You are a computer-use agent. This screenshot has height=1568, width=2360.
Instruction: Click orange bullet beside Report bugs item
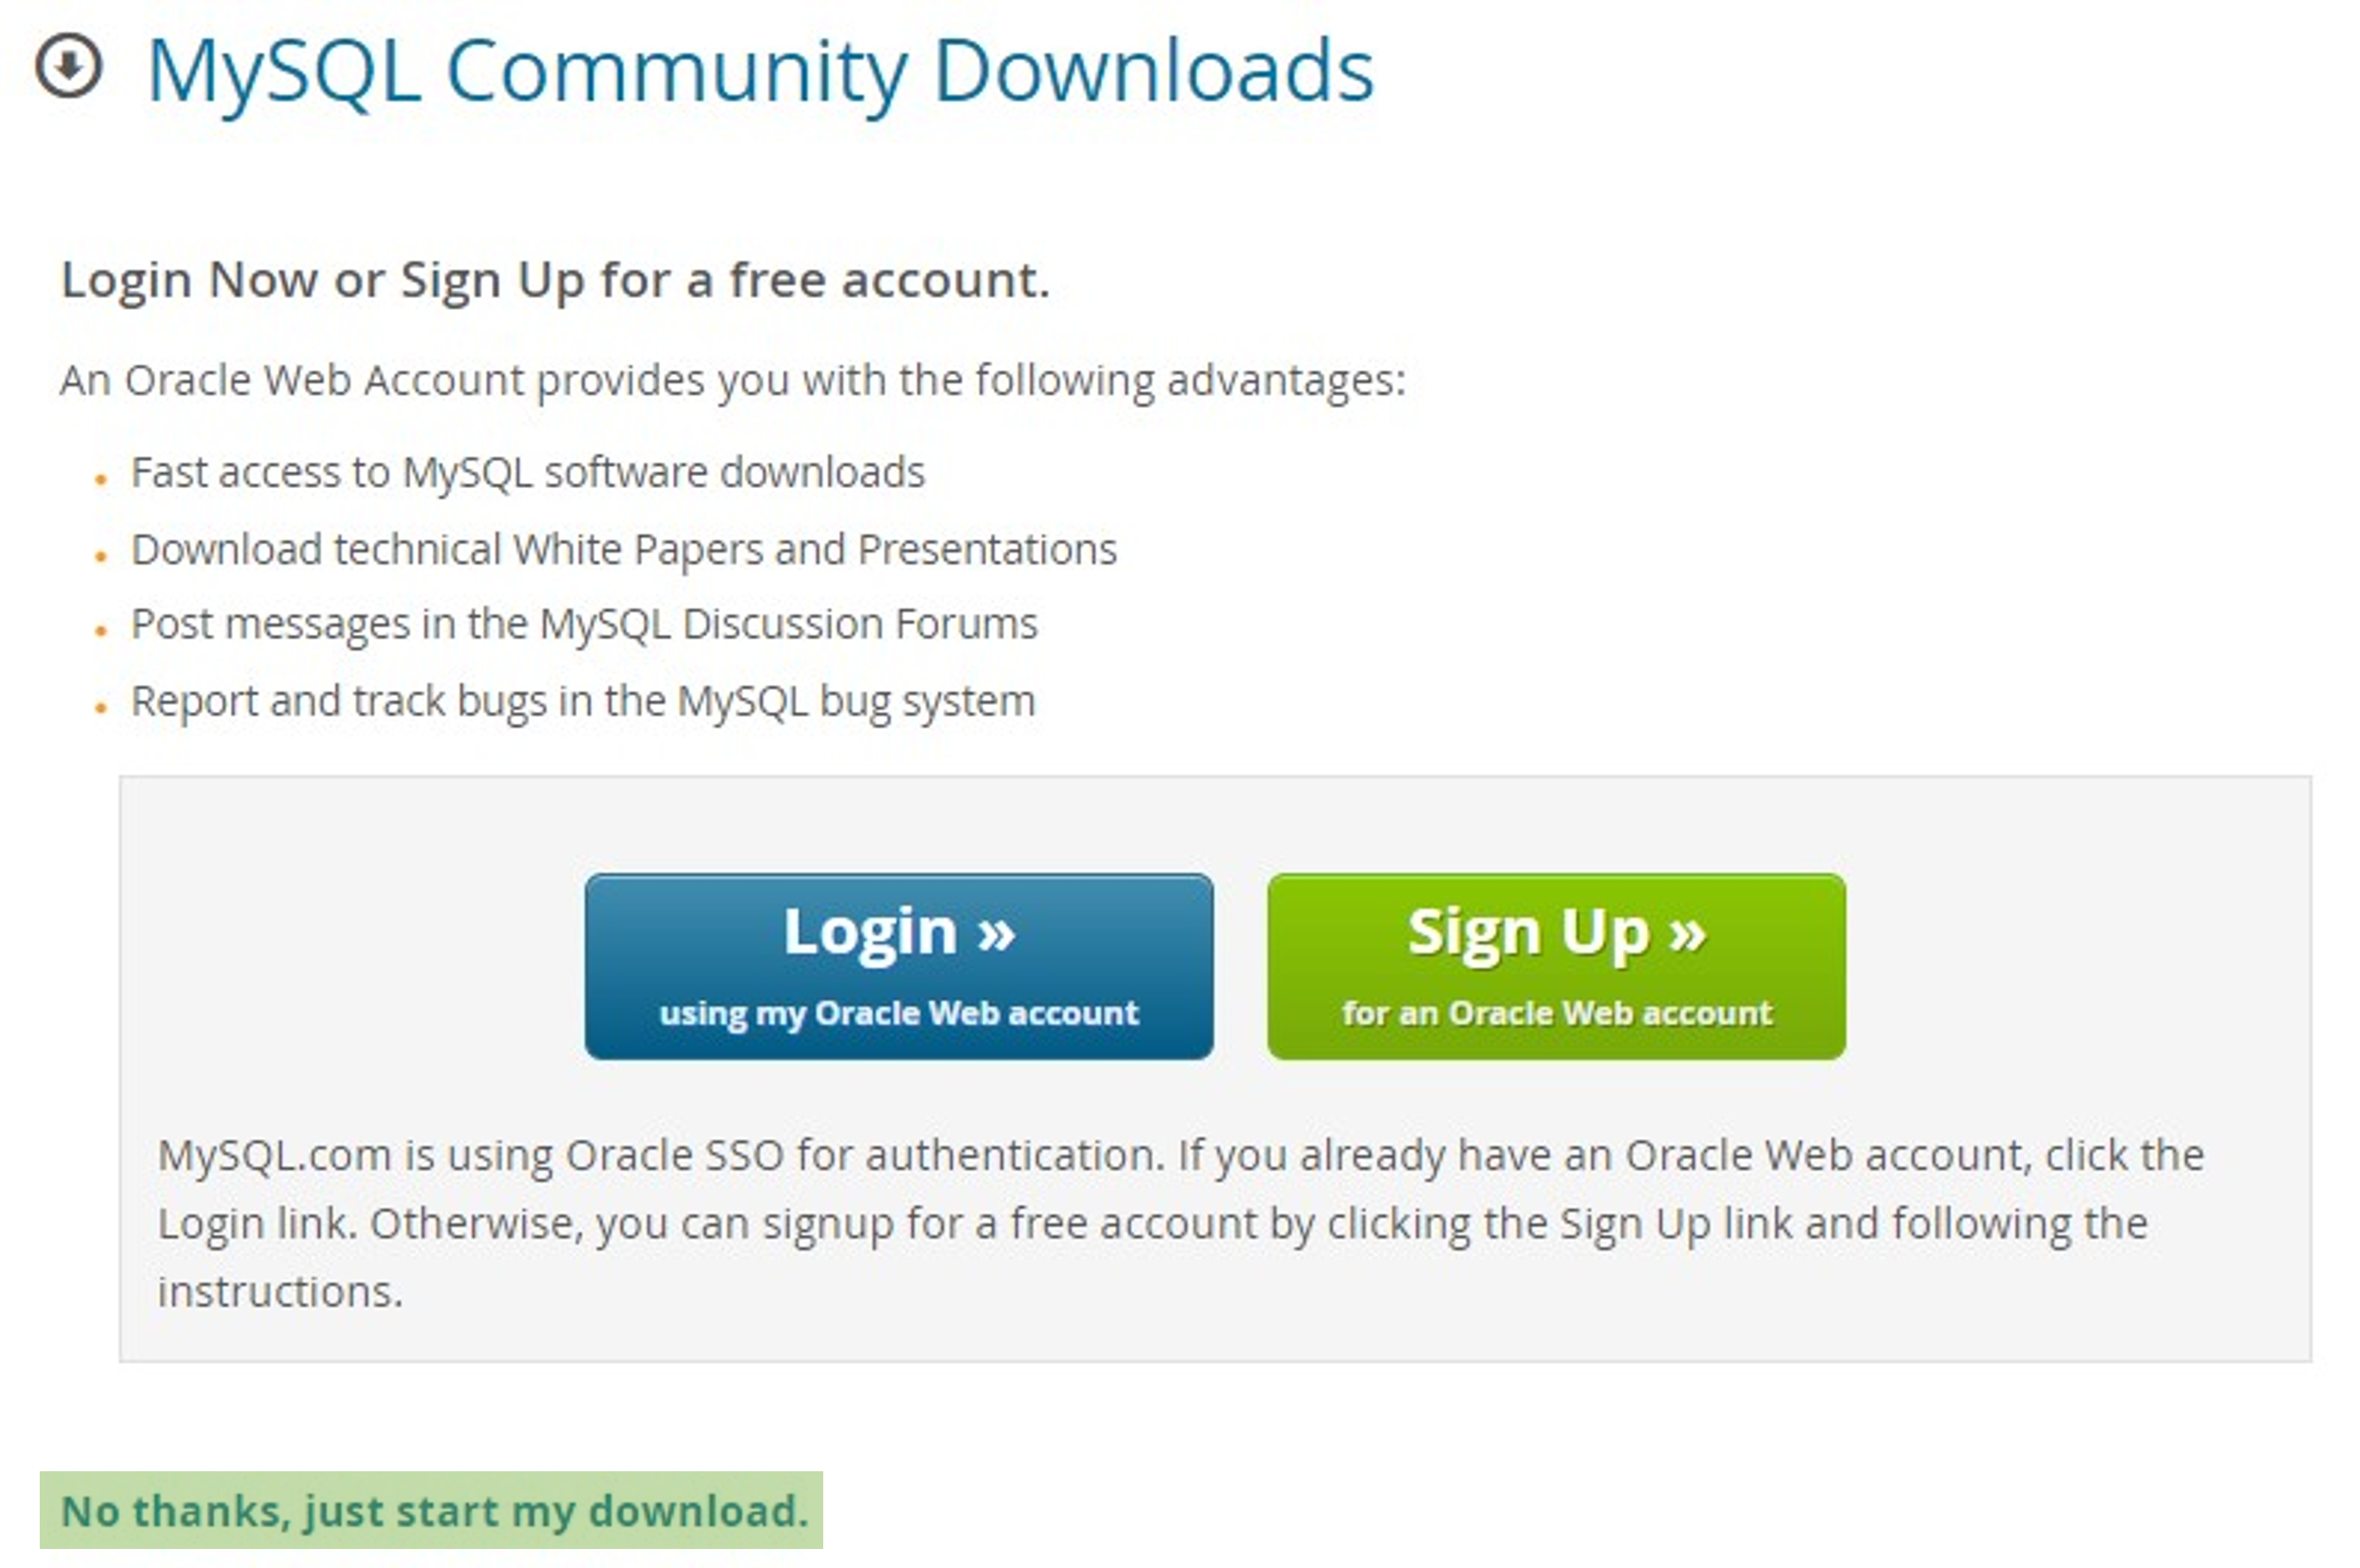pos(100,709)
